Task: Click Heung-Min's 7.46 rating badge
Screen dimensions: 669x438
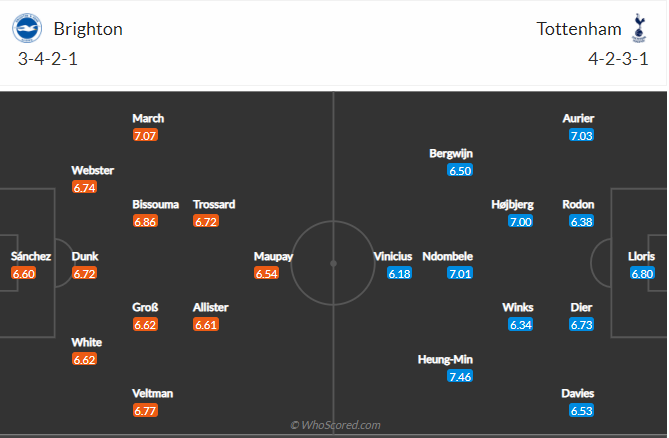Action: (x=460, y=376)
